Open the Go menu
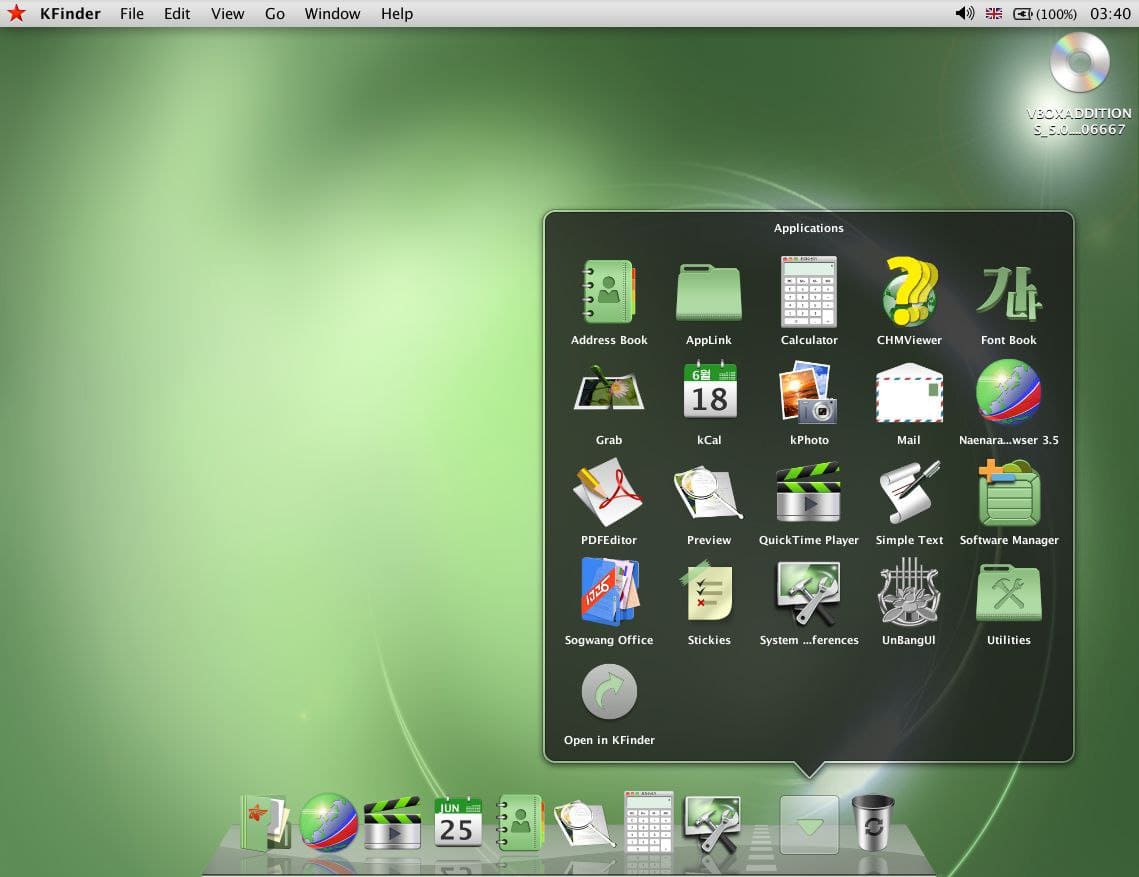The height and width of the screenshot is (877, 1139). pyautogui.click(x=275, y=13)
